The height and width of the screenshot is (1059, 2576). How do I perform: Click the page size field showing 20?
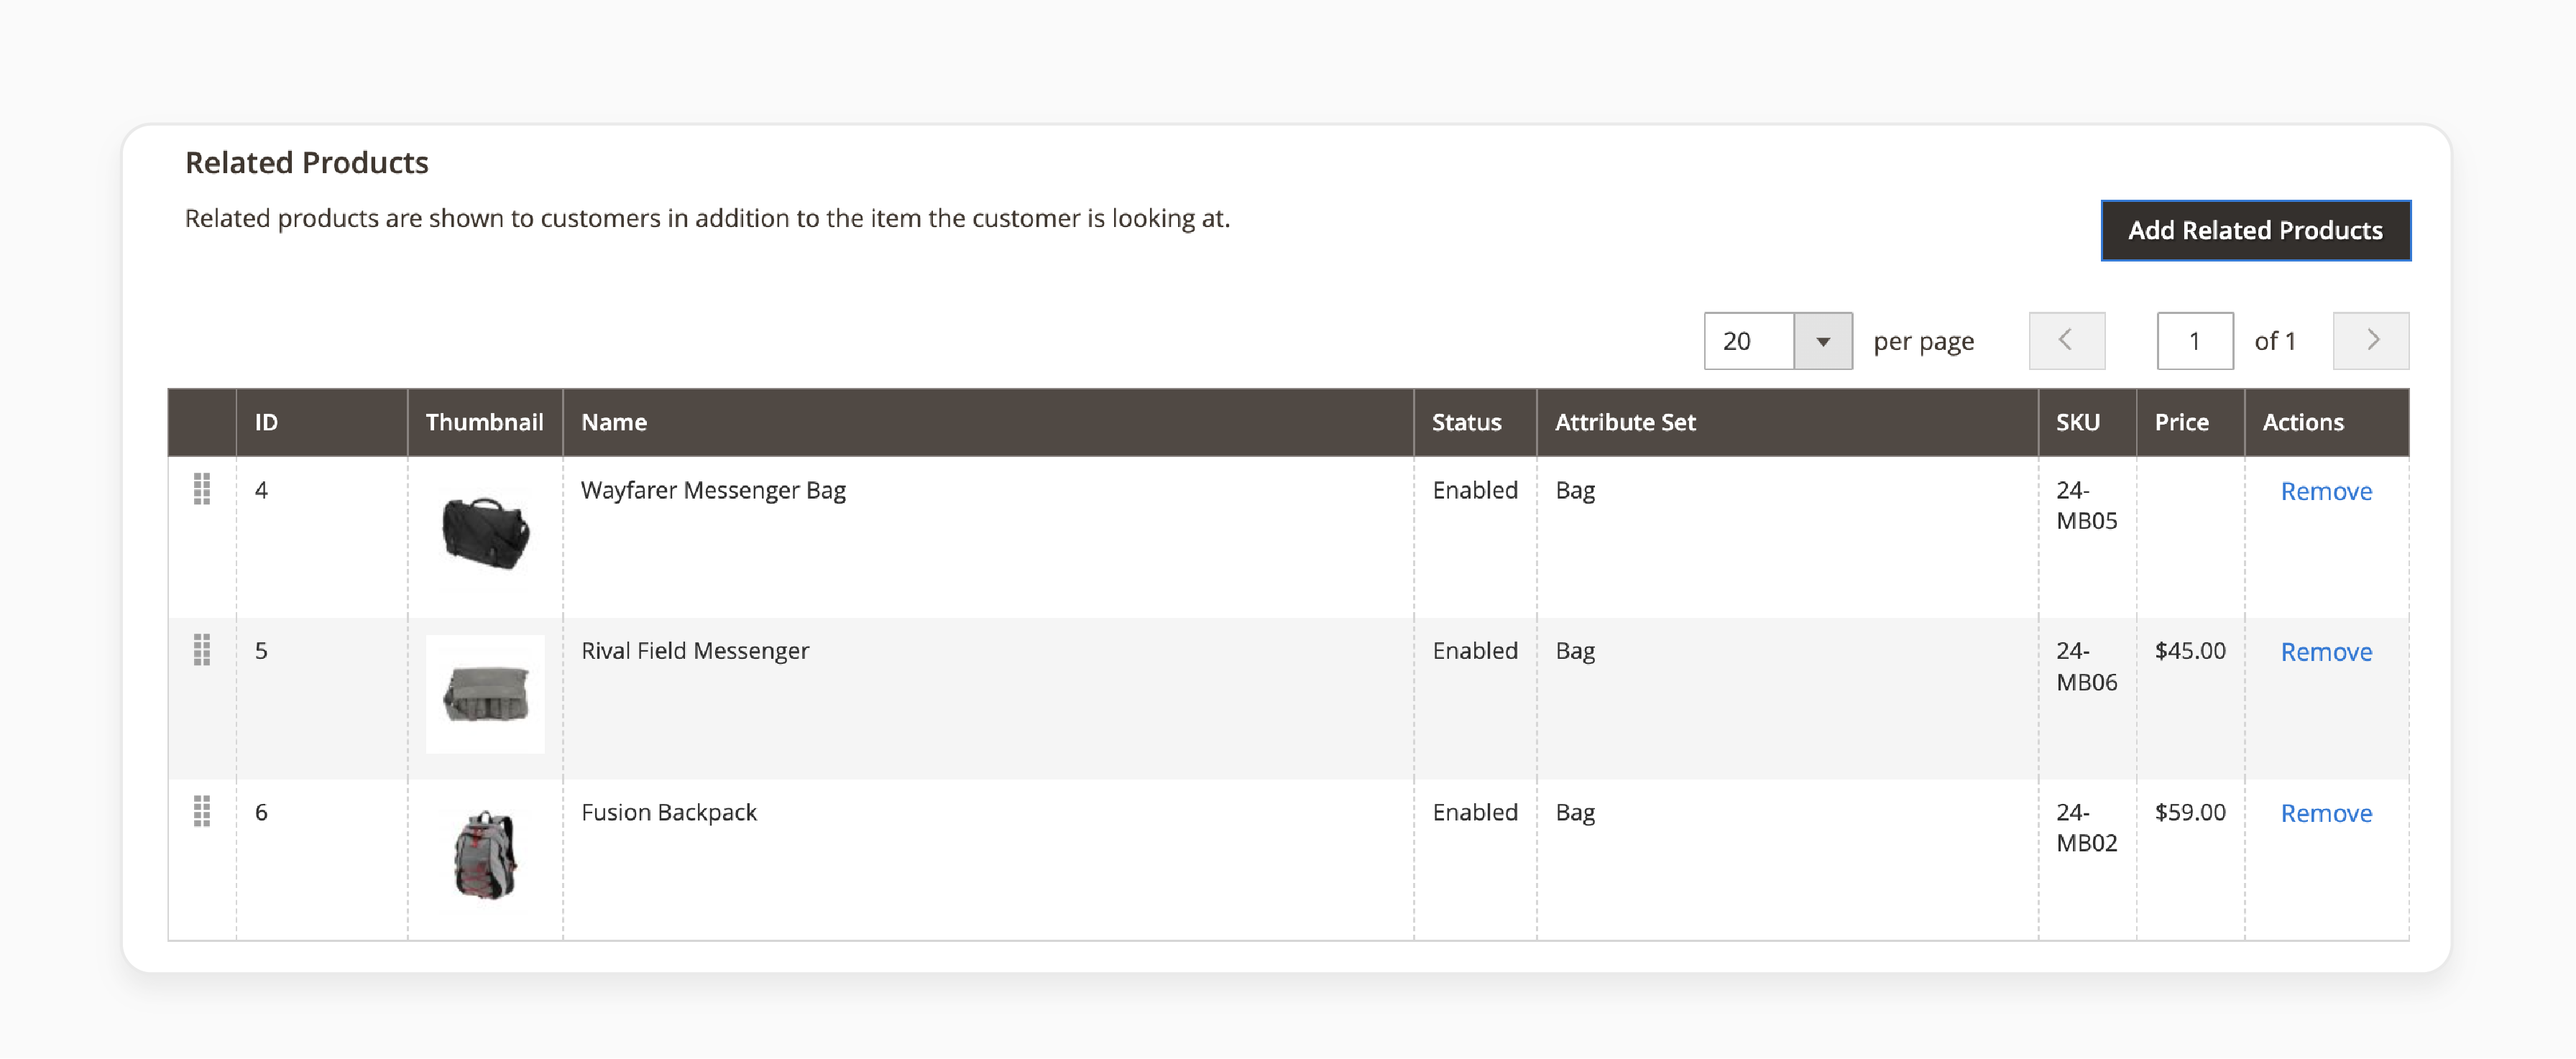point(1749,341)
